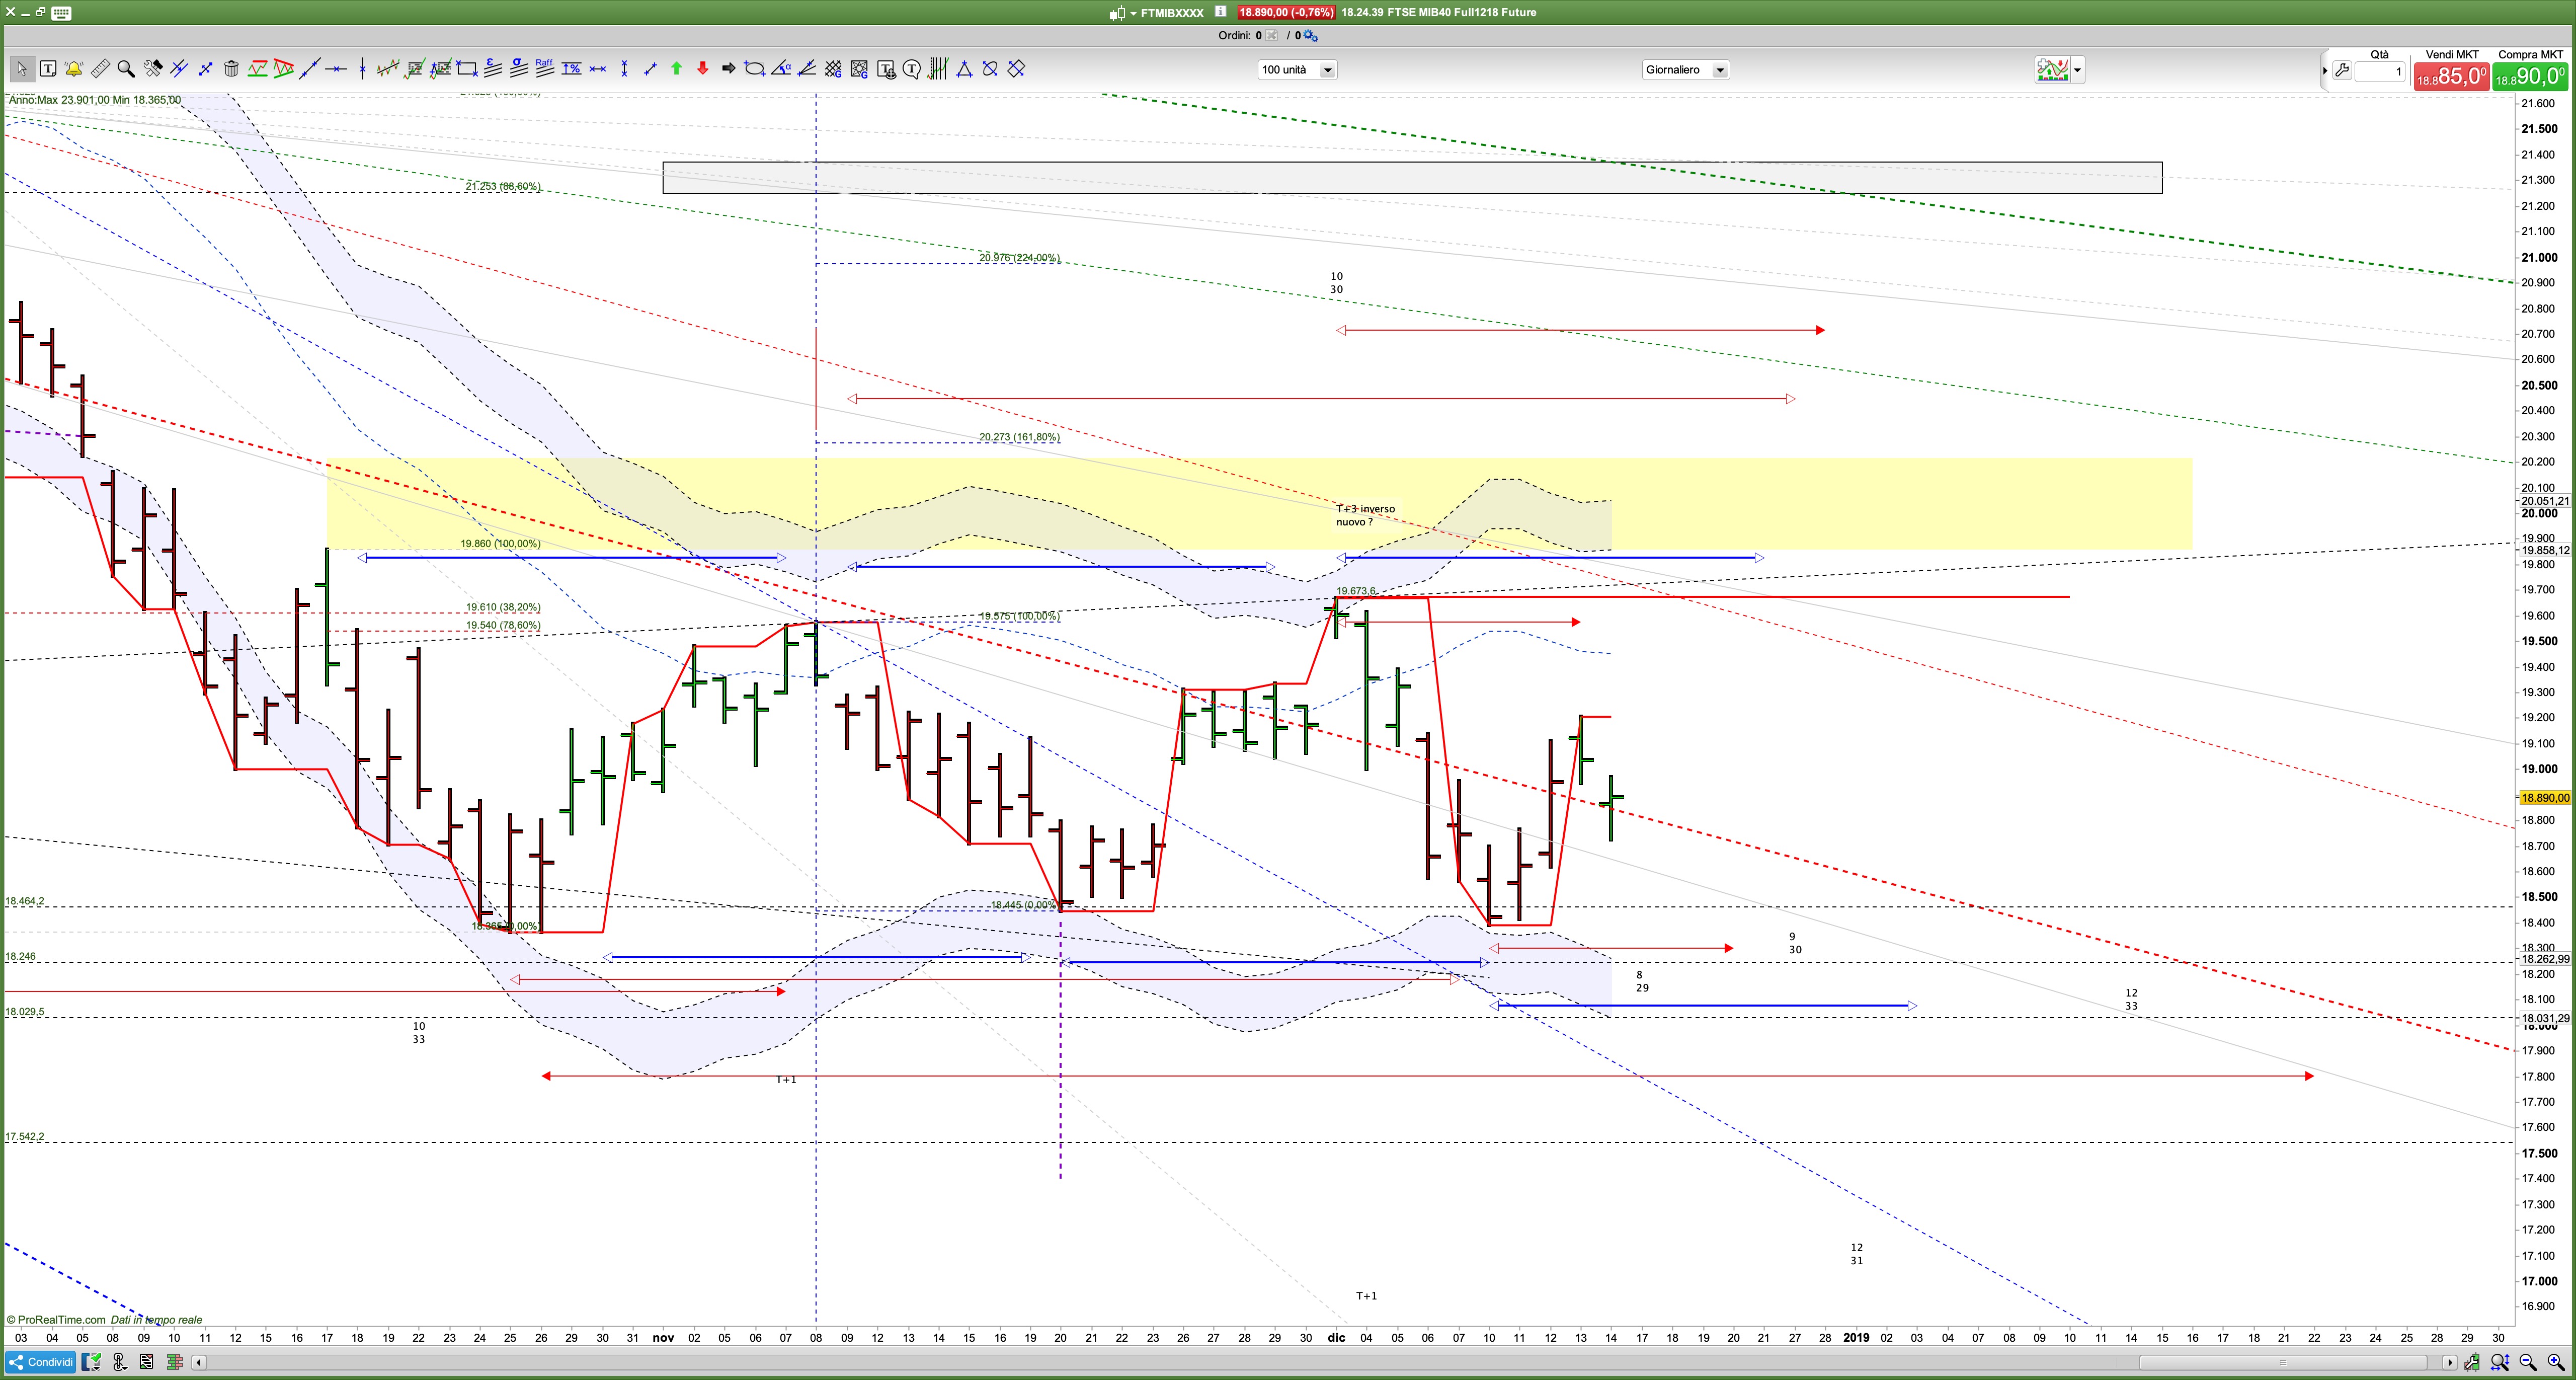Click the bottom-right chart settings wrench icon

[x=2472, y=1362]
